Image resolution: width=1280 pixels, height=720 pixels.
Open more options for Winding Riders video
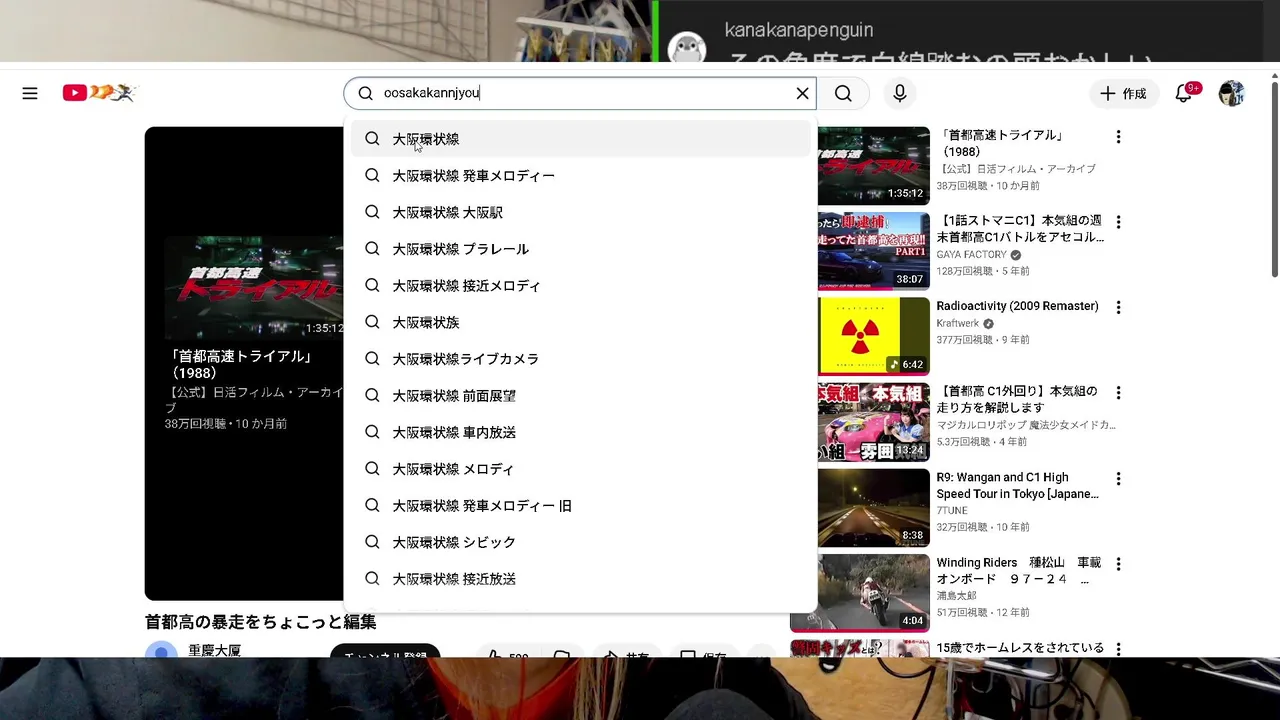(1118, 564)
